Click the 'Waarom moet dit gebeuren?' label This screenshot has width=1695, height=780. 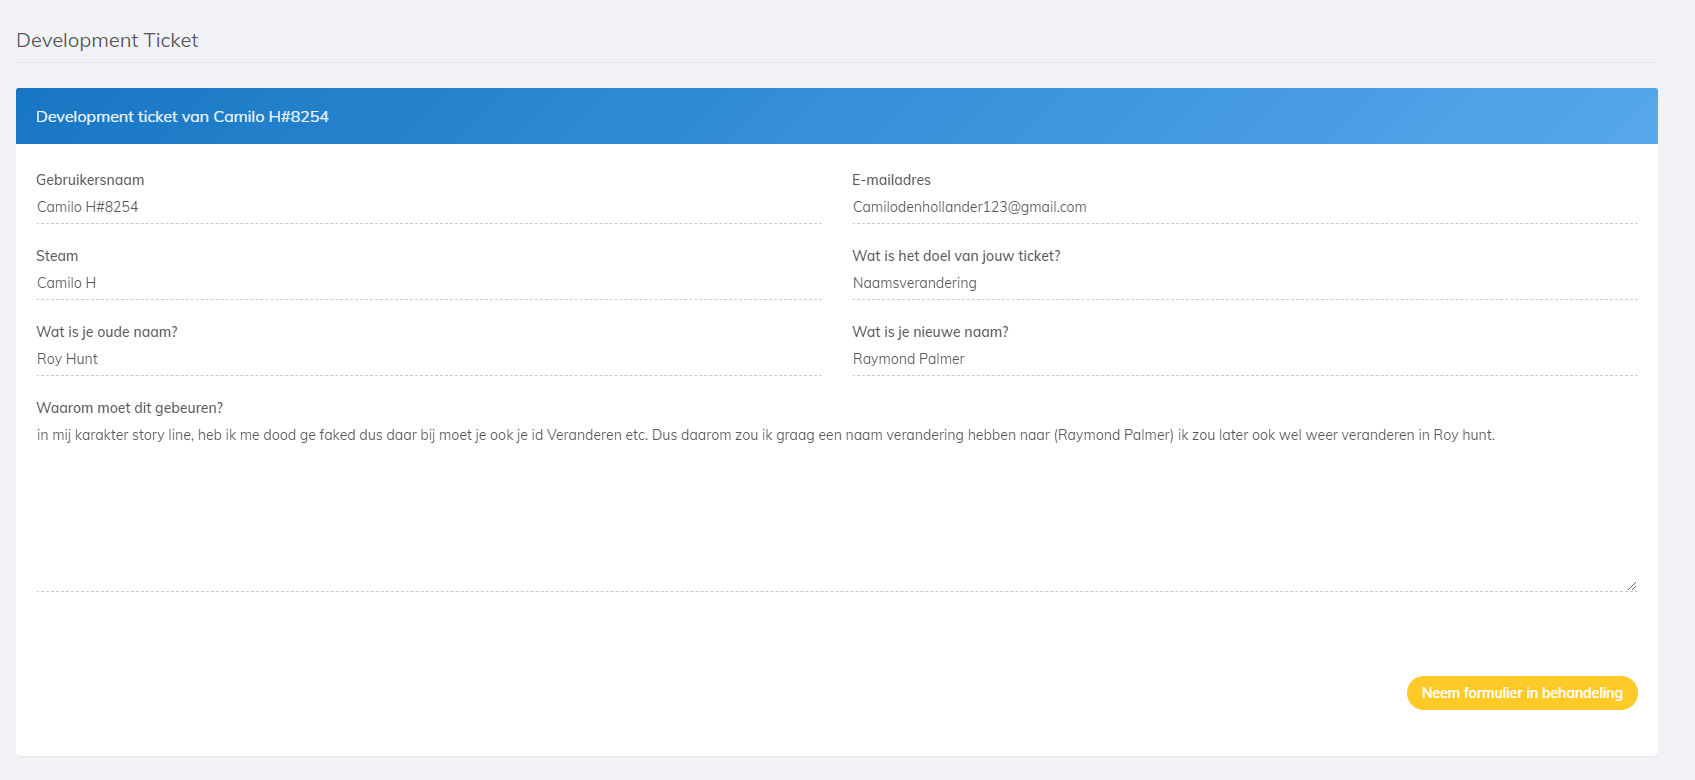pos(129,408)
